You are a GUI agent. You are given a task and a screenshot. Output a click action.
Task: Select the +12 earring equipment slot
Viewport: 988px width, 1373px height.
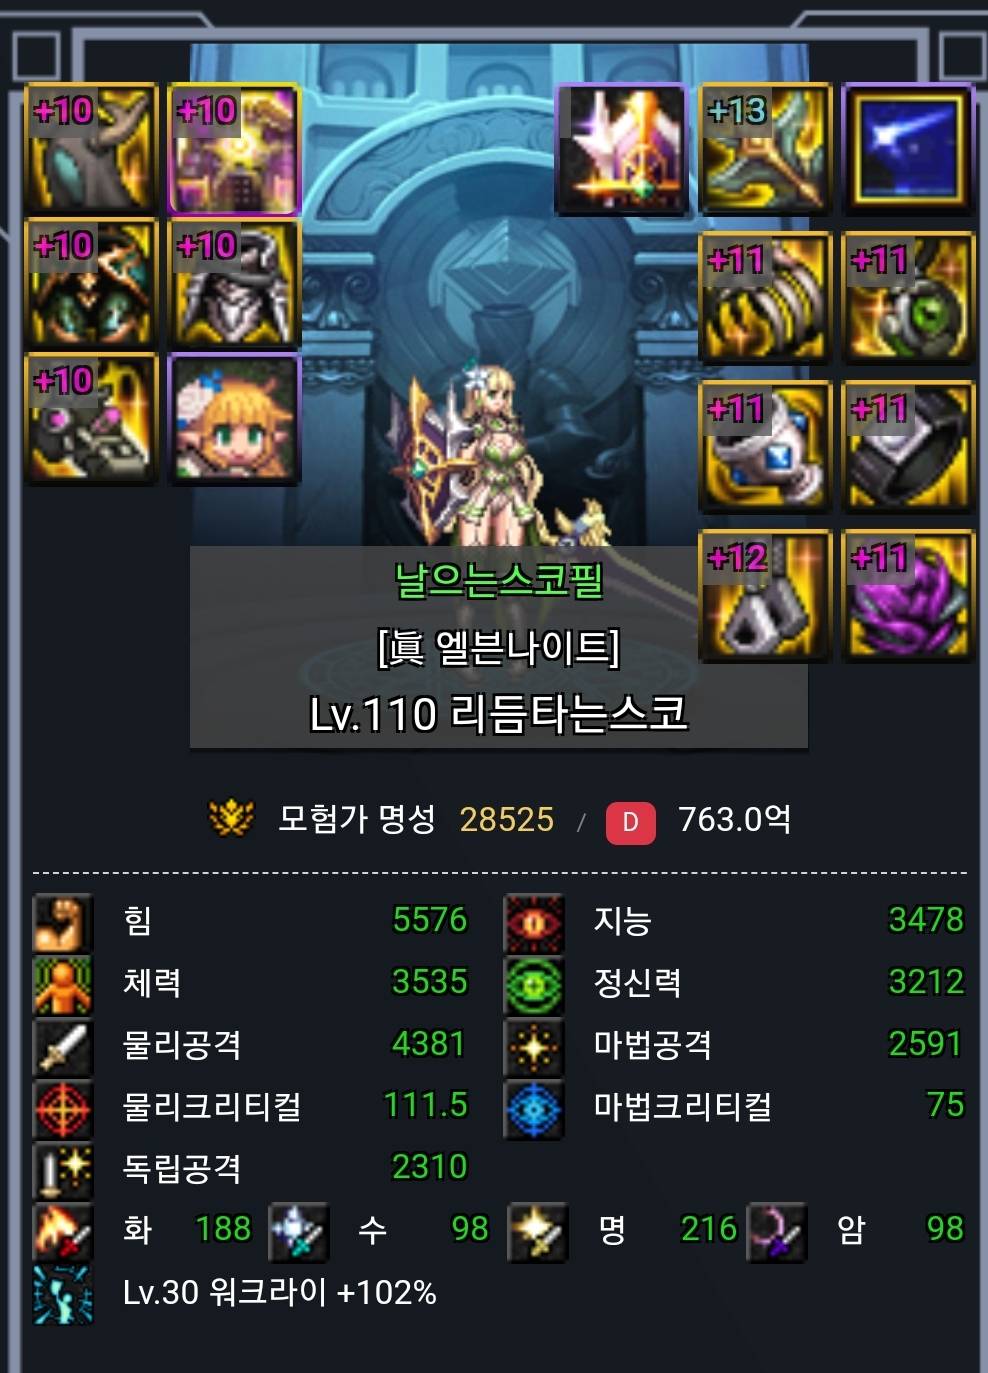point(765,595)
